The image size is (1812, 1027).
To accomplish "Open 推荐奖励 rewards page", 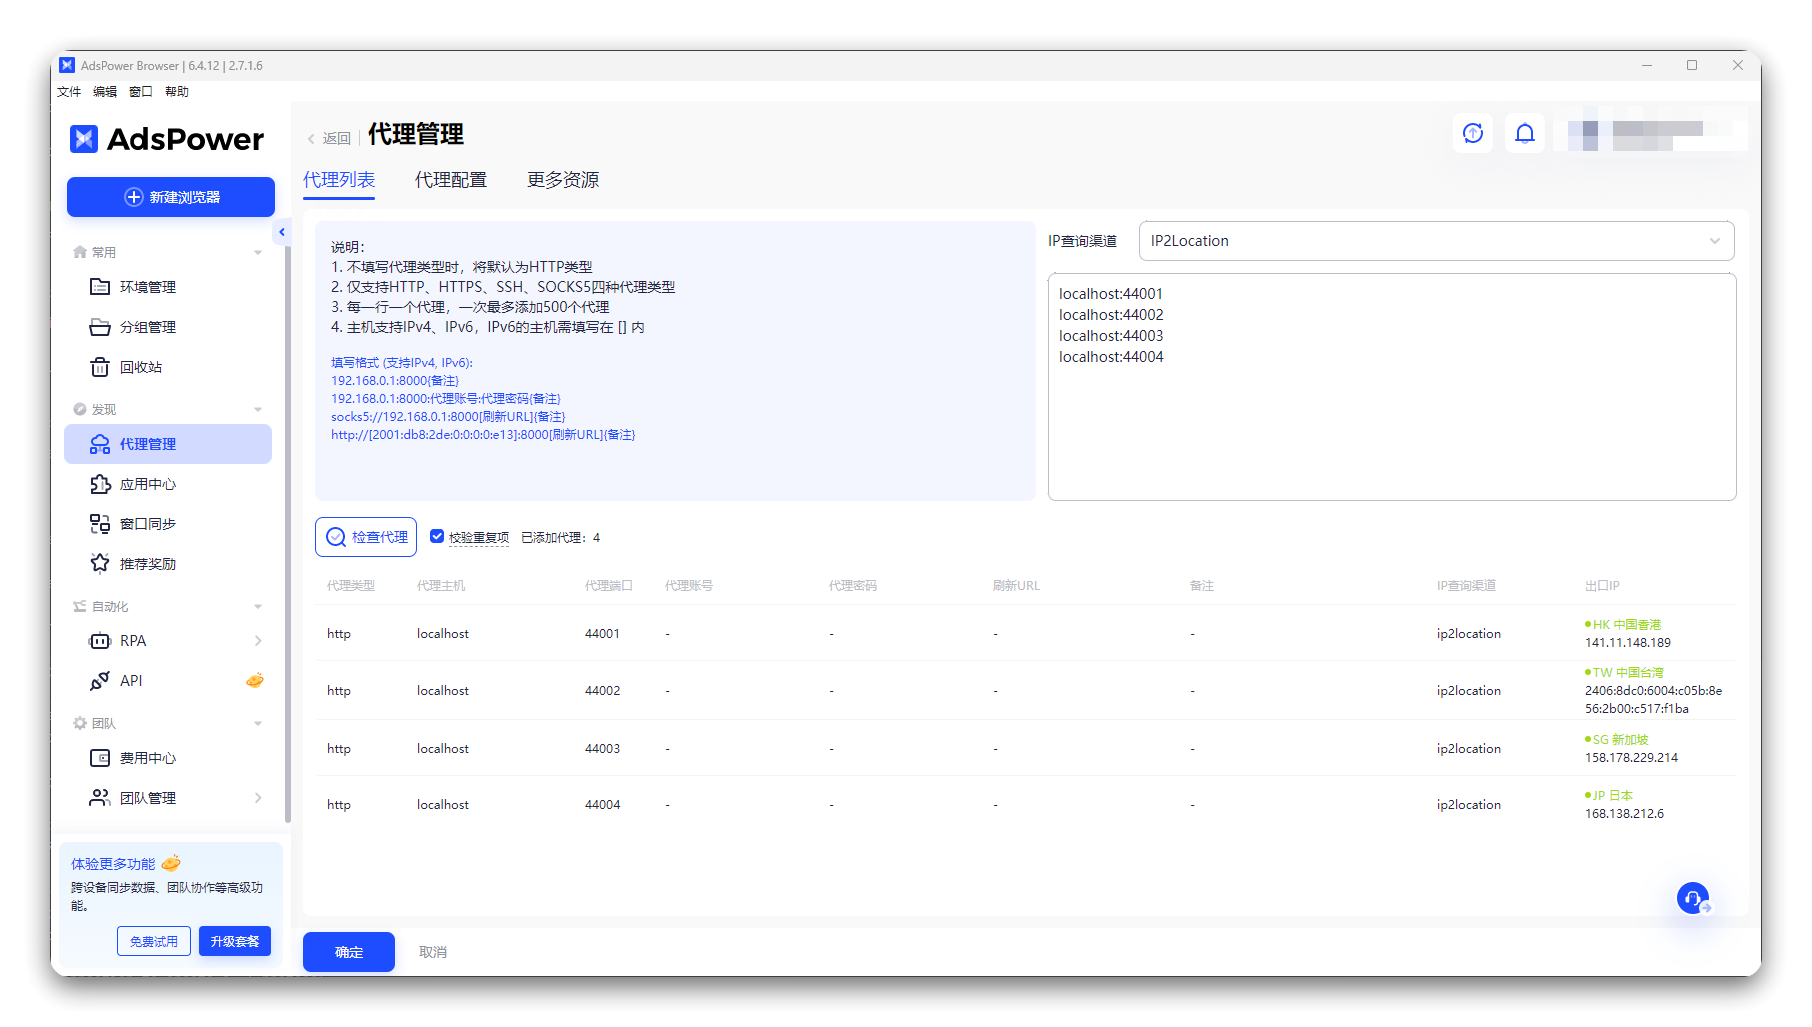I will tap(148, 564).
